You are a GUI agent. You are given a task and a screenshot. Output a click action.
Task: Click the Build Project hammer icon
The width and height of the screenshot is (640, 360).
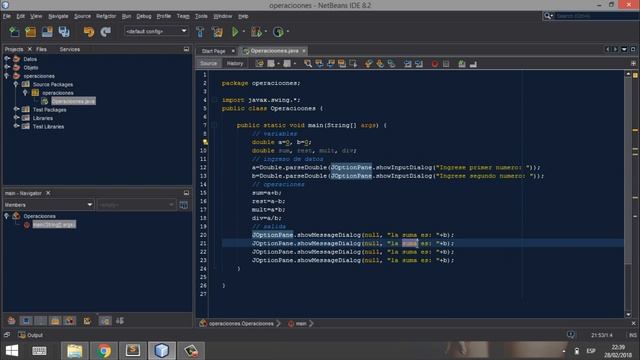[200, 32]
